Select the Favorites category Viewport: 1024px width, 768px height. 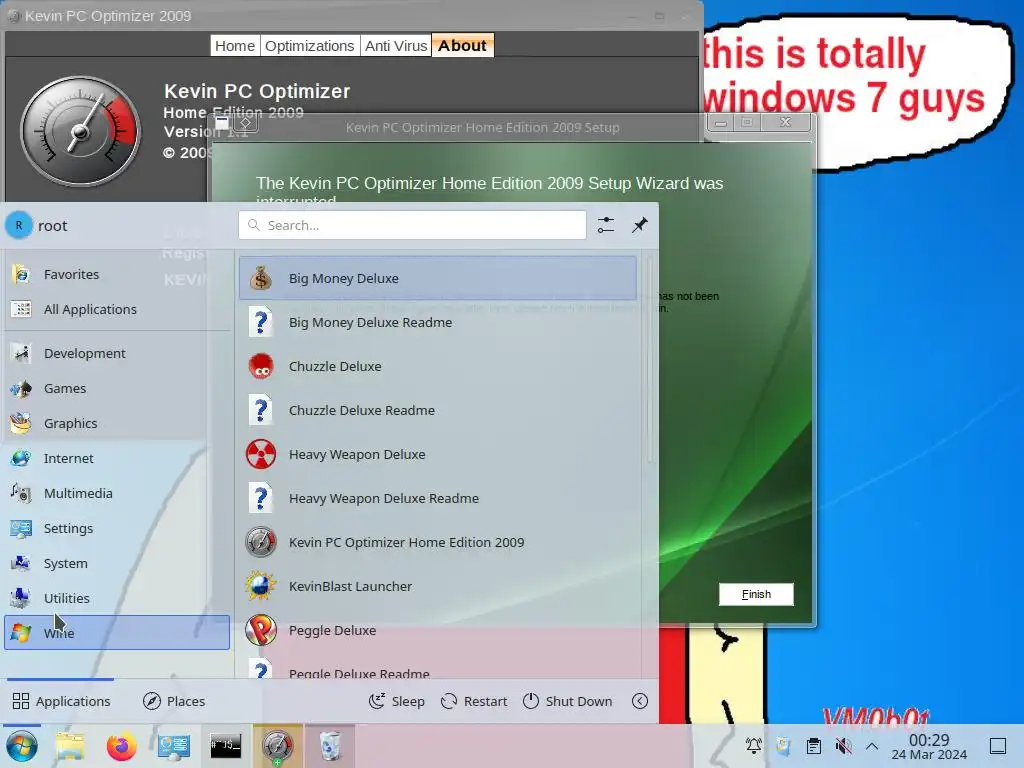coord(117,274)
